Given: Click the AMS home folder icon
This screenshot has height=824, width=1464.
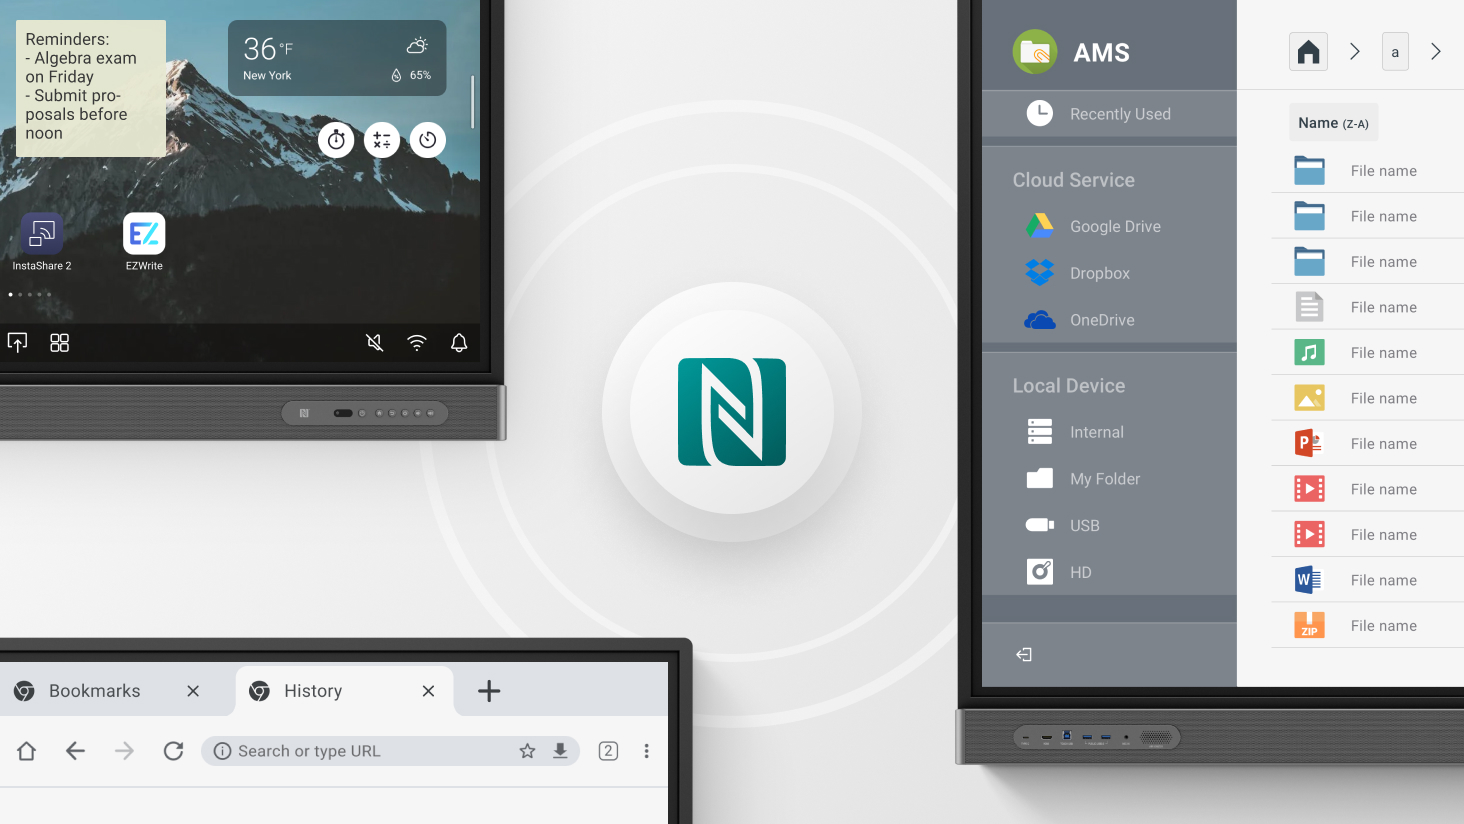Looking at the screenshot, I should click(x=1308, y=52).
